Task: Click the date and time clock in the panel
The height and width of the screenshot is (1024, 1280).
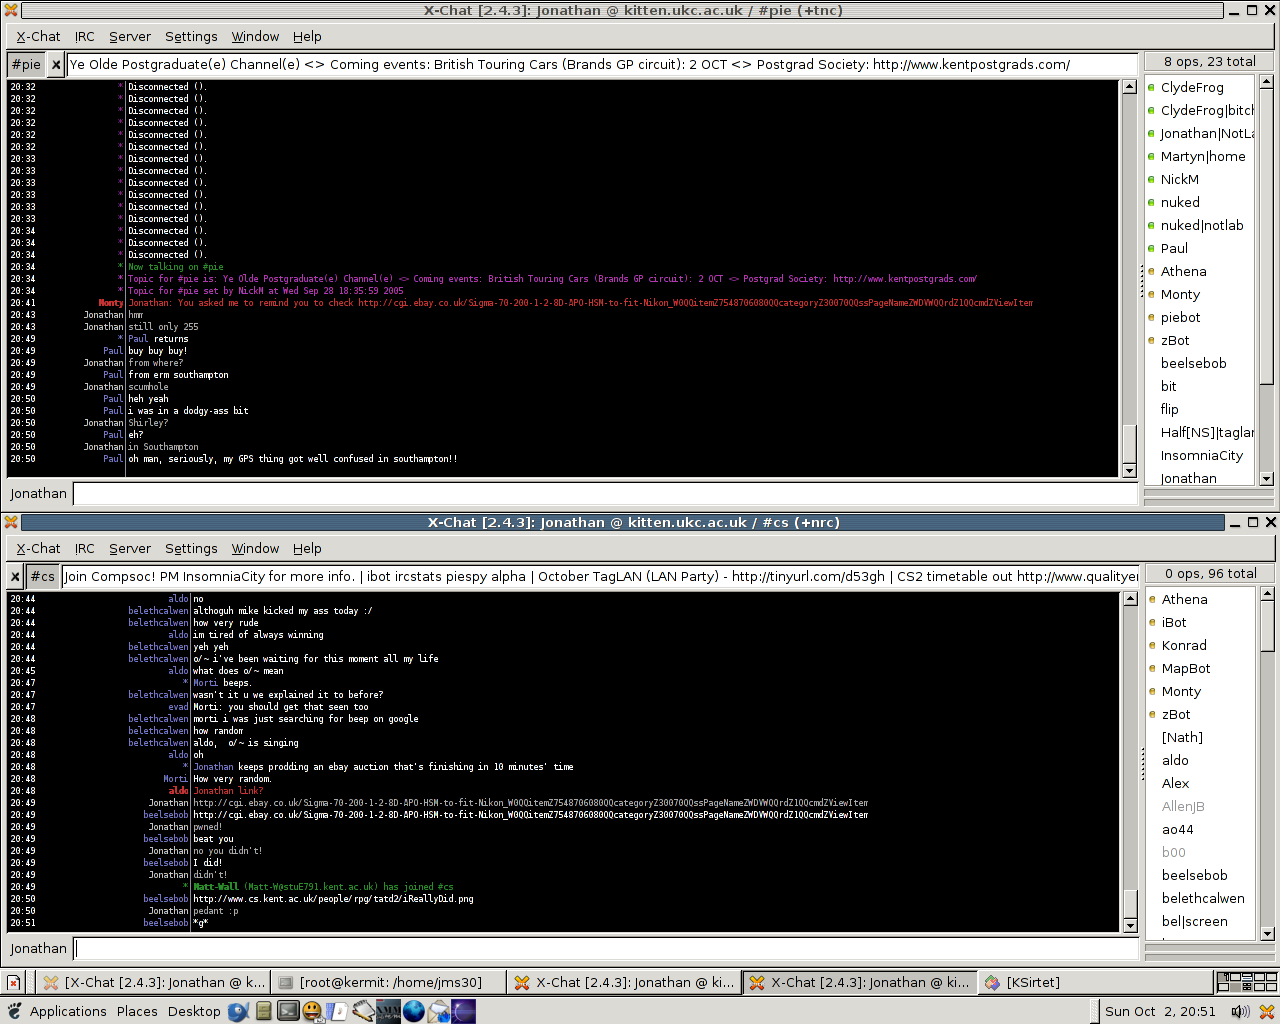Action: (x=1160, y=1011)
